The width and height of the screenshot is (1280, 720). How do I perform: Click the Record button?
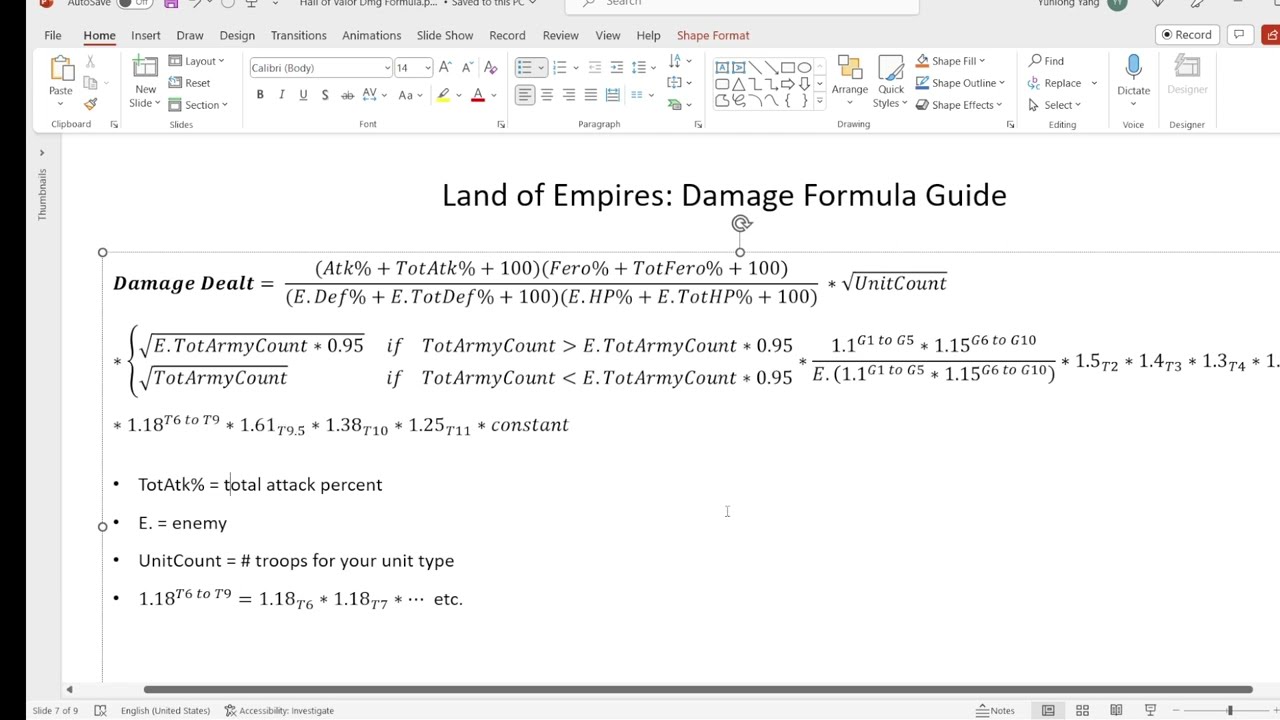1187,35
